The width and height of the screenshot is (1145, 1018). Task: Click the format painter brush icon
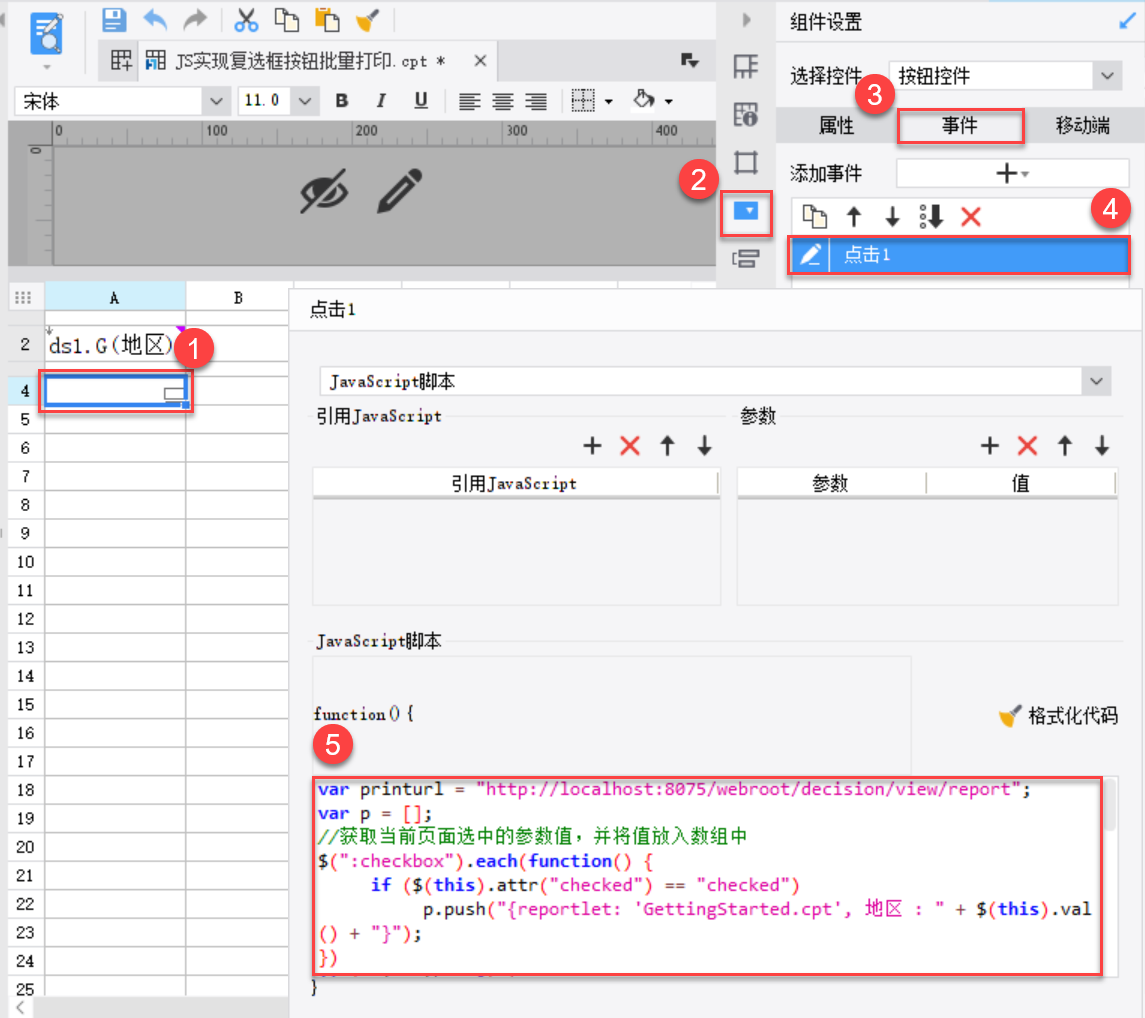[367, 19]
